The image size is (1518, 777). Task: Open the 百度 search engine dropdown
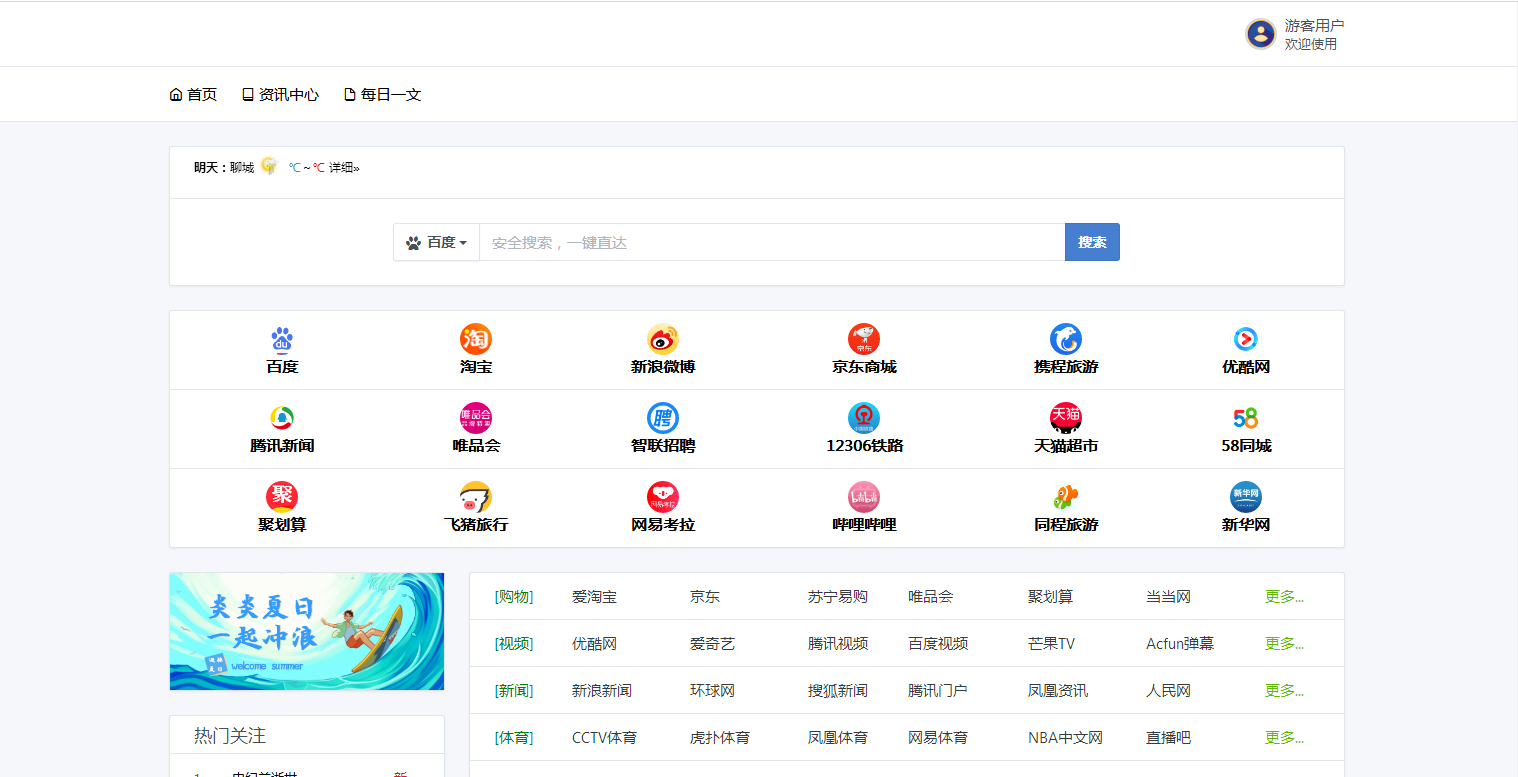pos(436,241)
